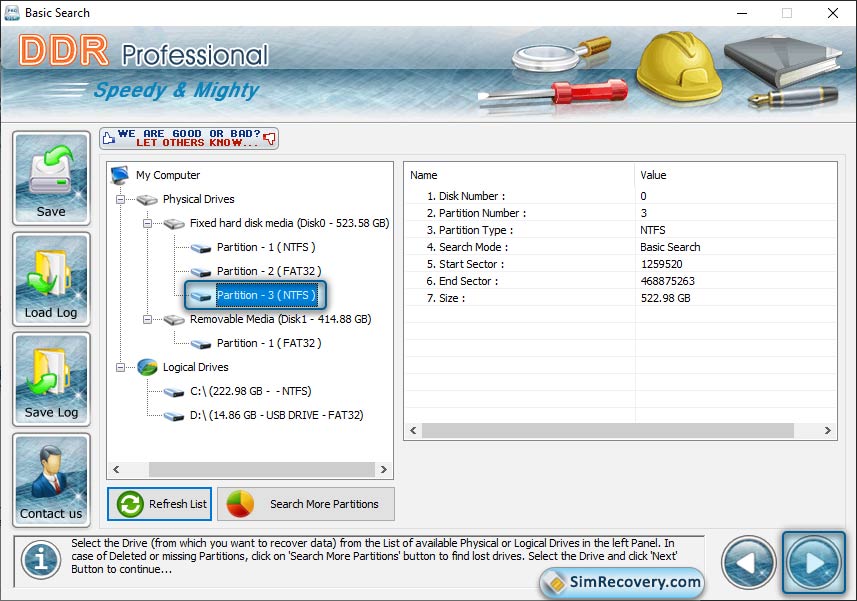This screenshot has width=857, height=601.
Task: Click the app icon in the title bar
Action: click(11, 13)
